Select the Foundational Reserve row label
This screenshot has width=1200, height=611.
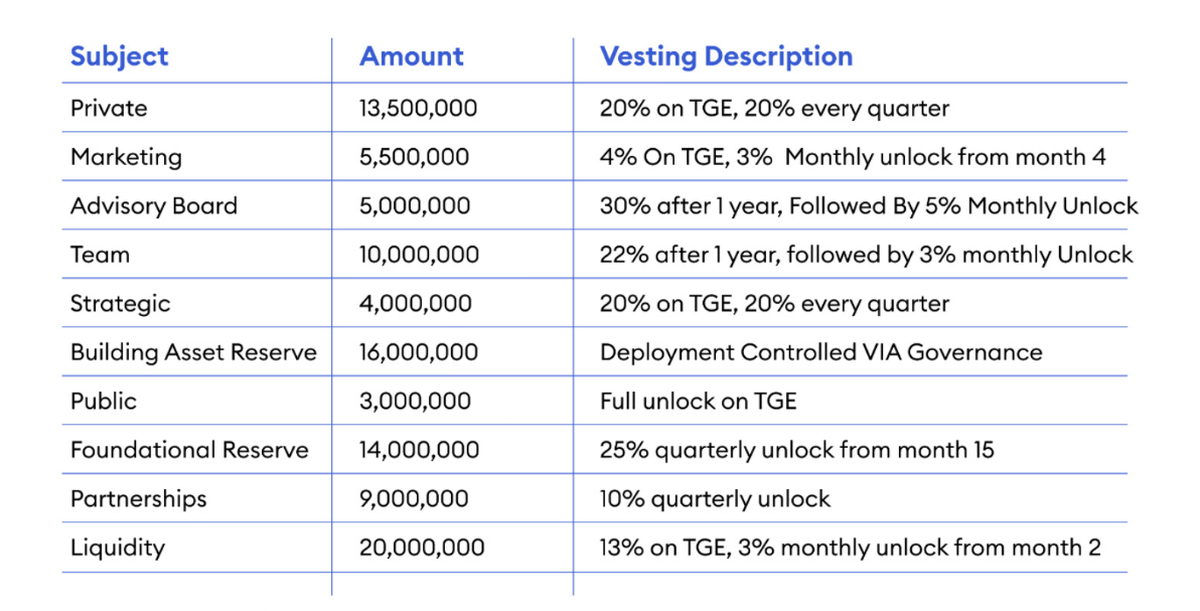click(189, 451)
